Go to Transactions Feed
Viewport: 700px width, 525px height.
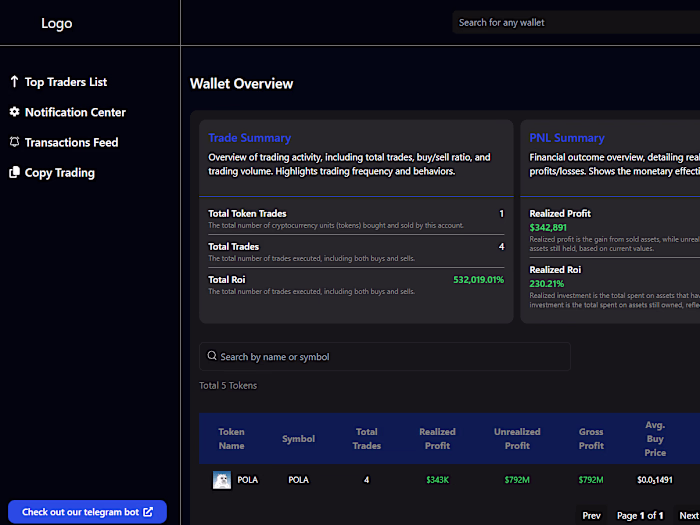[71, 142]
